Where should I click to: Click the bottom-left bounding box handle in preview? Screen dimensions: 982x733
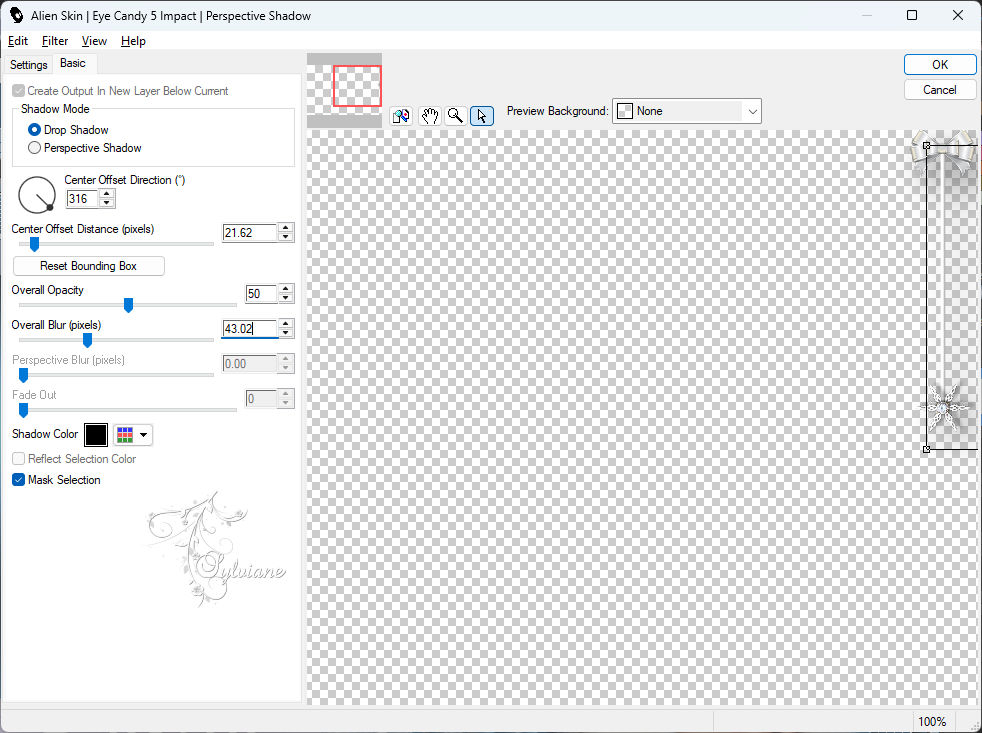pyautogui.click(x=927, y=449)
